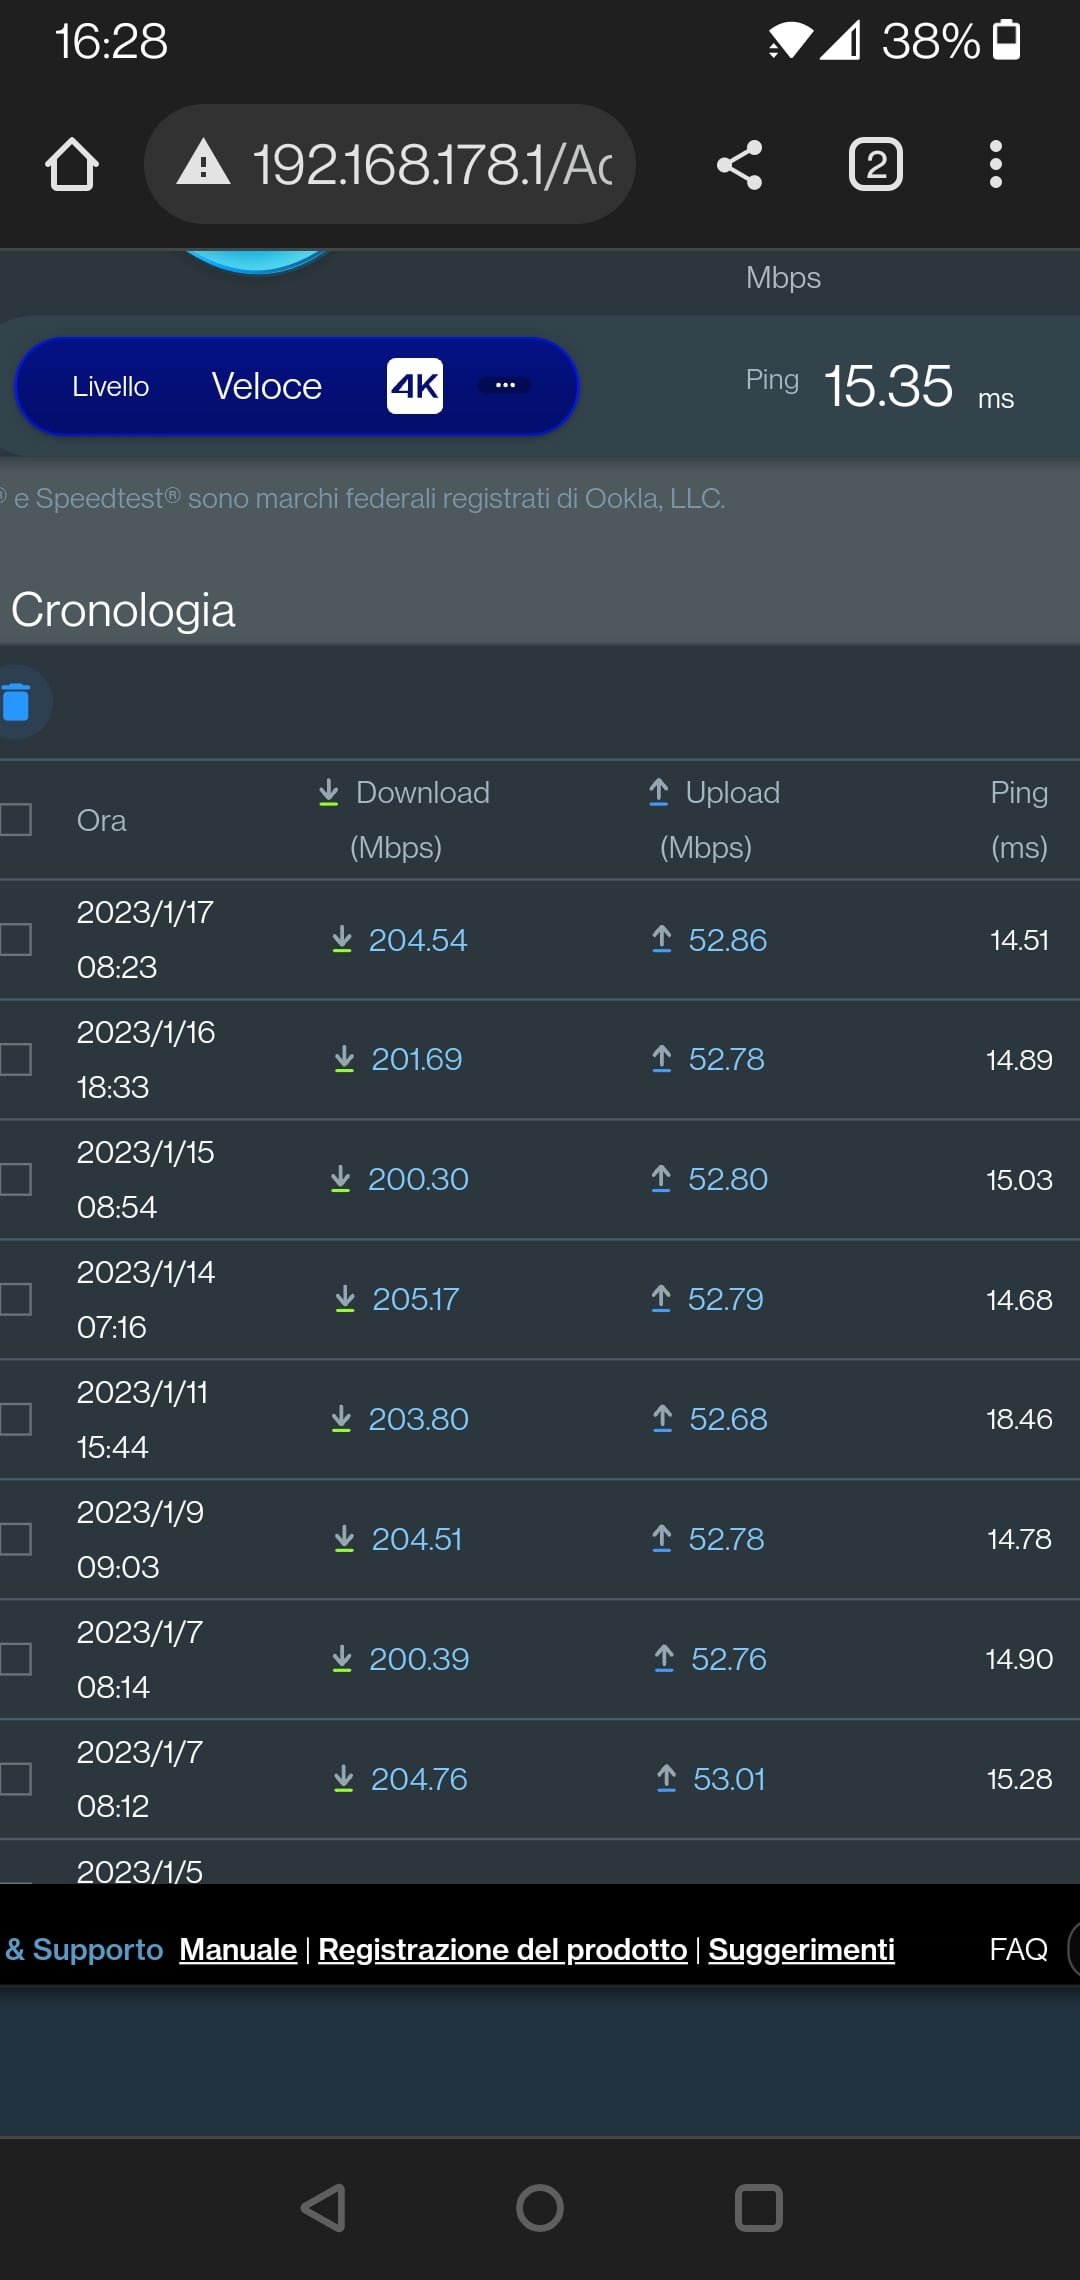Viewport: 1080px width, 2280px height.
Task: Tap the URL address bar field
Action: coord(430,165)
